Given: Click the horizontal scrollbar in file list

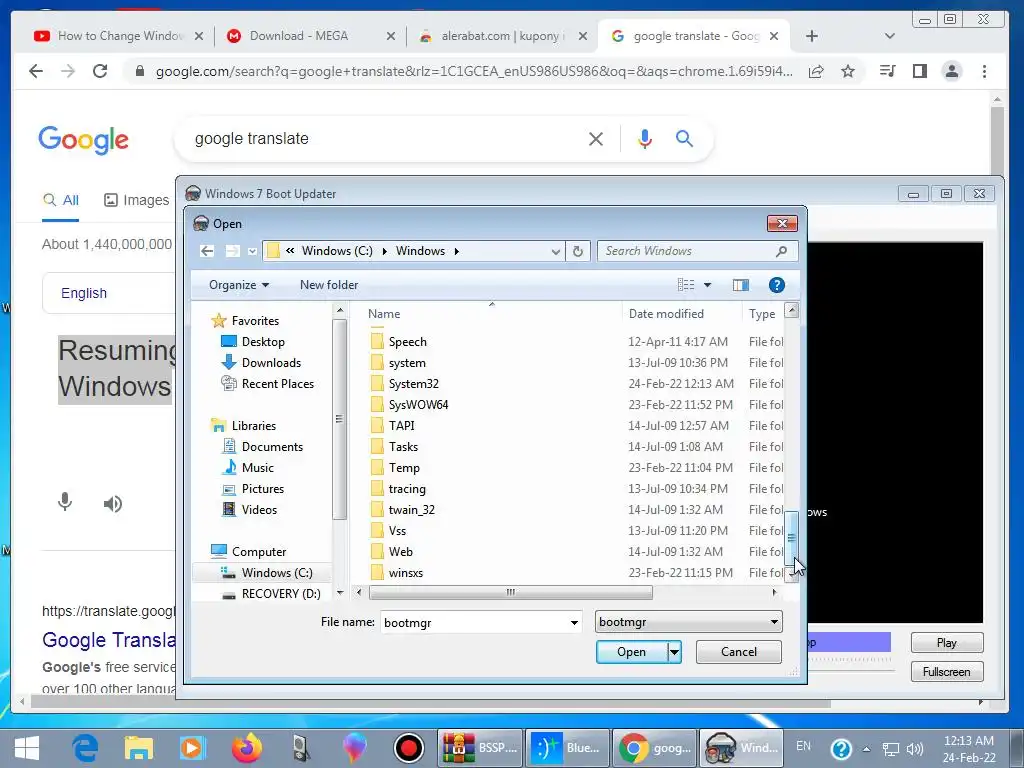Looking at the screenshot, I should 511,592.
